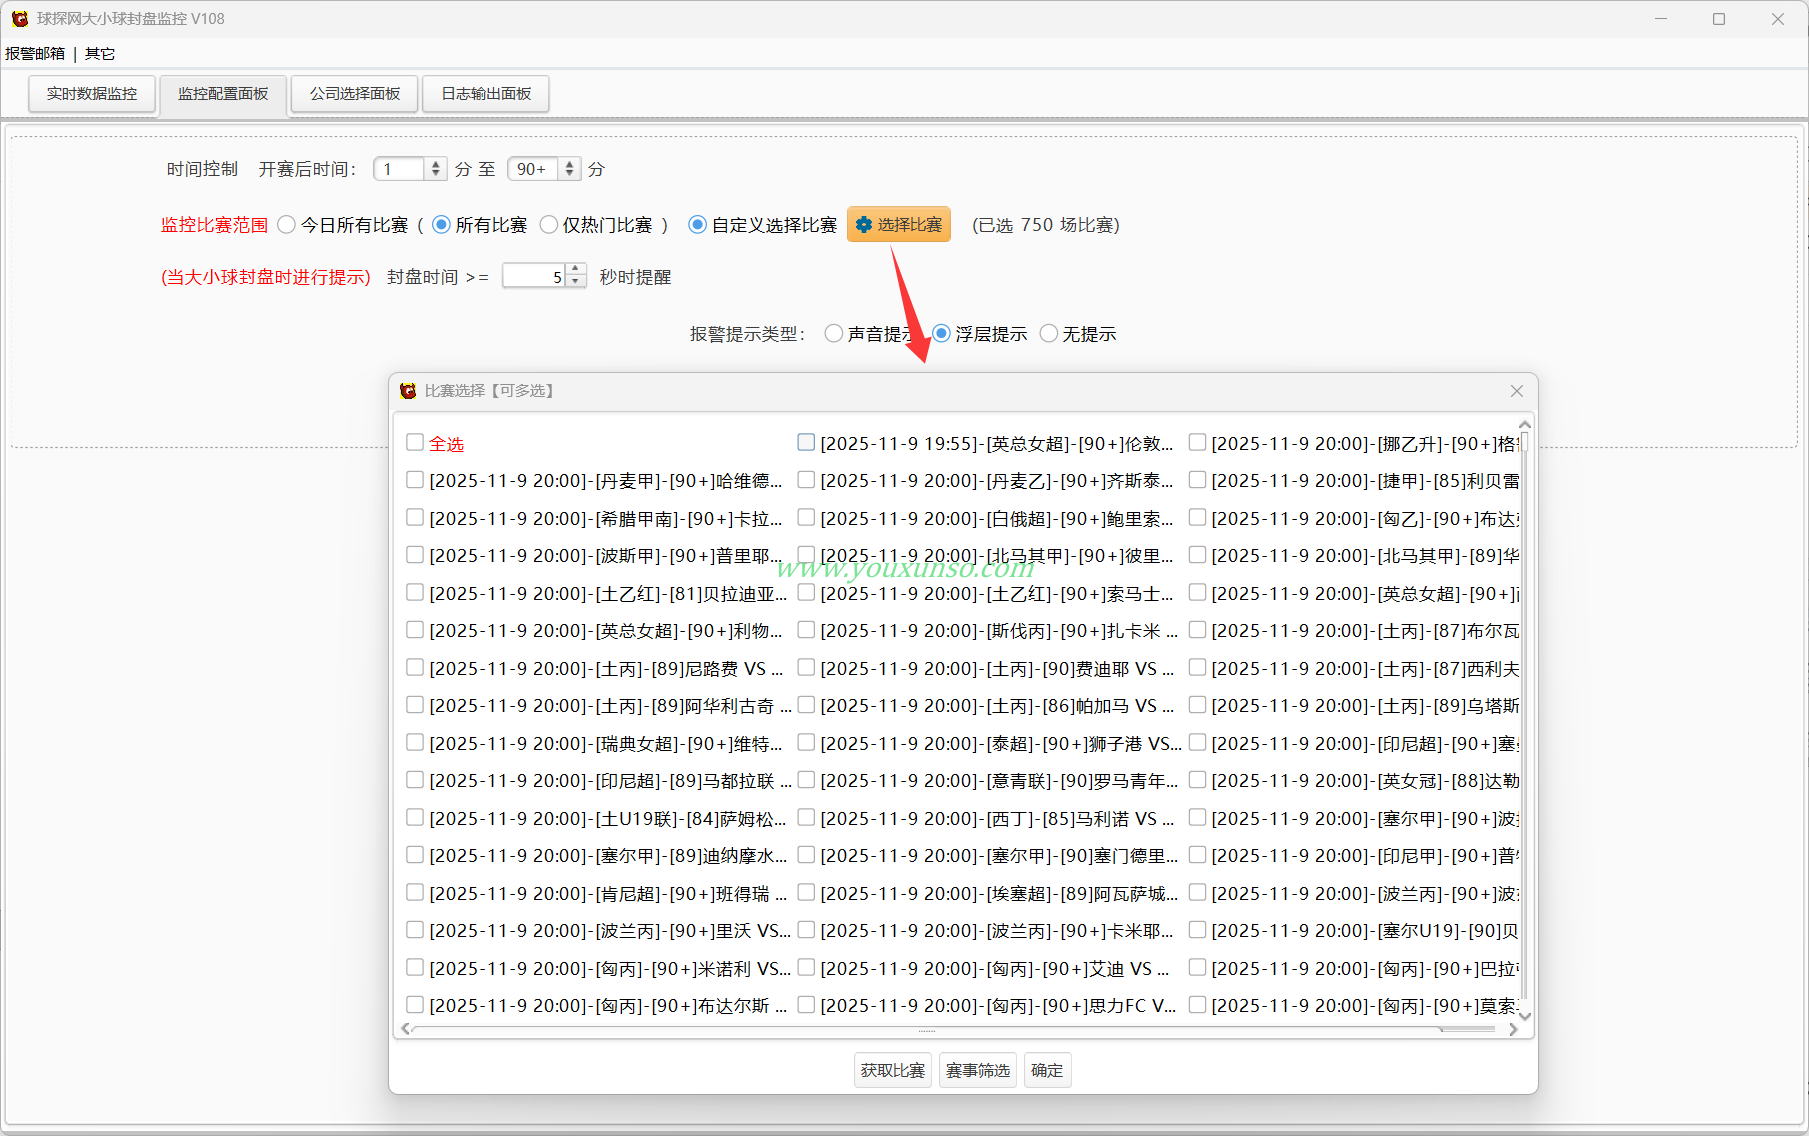Screen dimensions: 1809x1136
Task: Click the start minute spinner arrows
Action: point(436,169)
